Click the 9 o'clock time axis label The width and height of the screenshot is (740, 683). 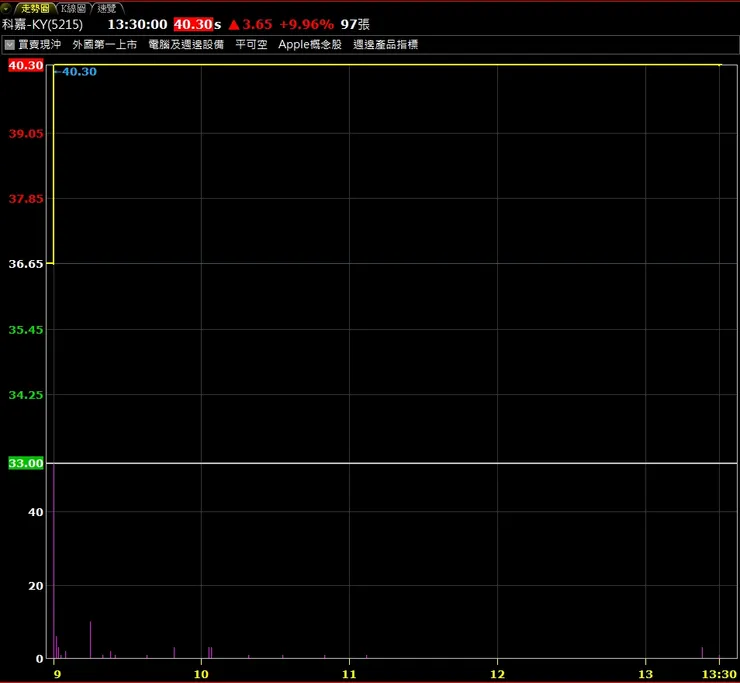click(57, 674)
